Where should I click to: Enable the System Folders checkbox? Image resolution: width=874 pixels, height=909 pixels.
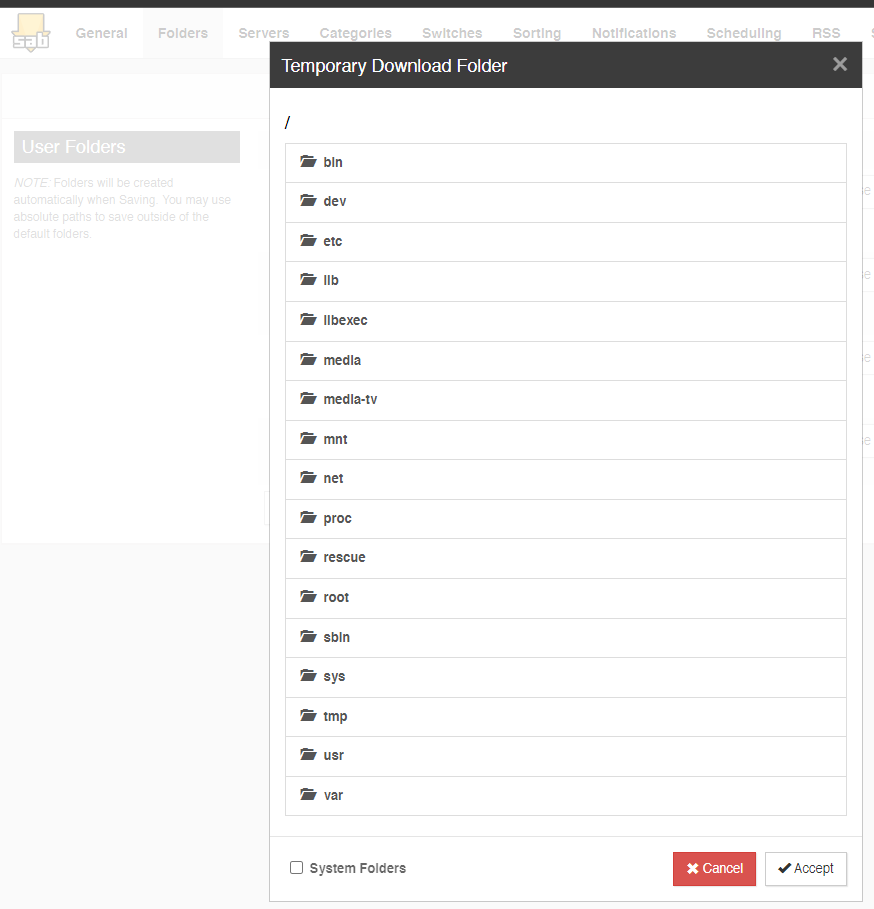(296, 867)
